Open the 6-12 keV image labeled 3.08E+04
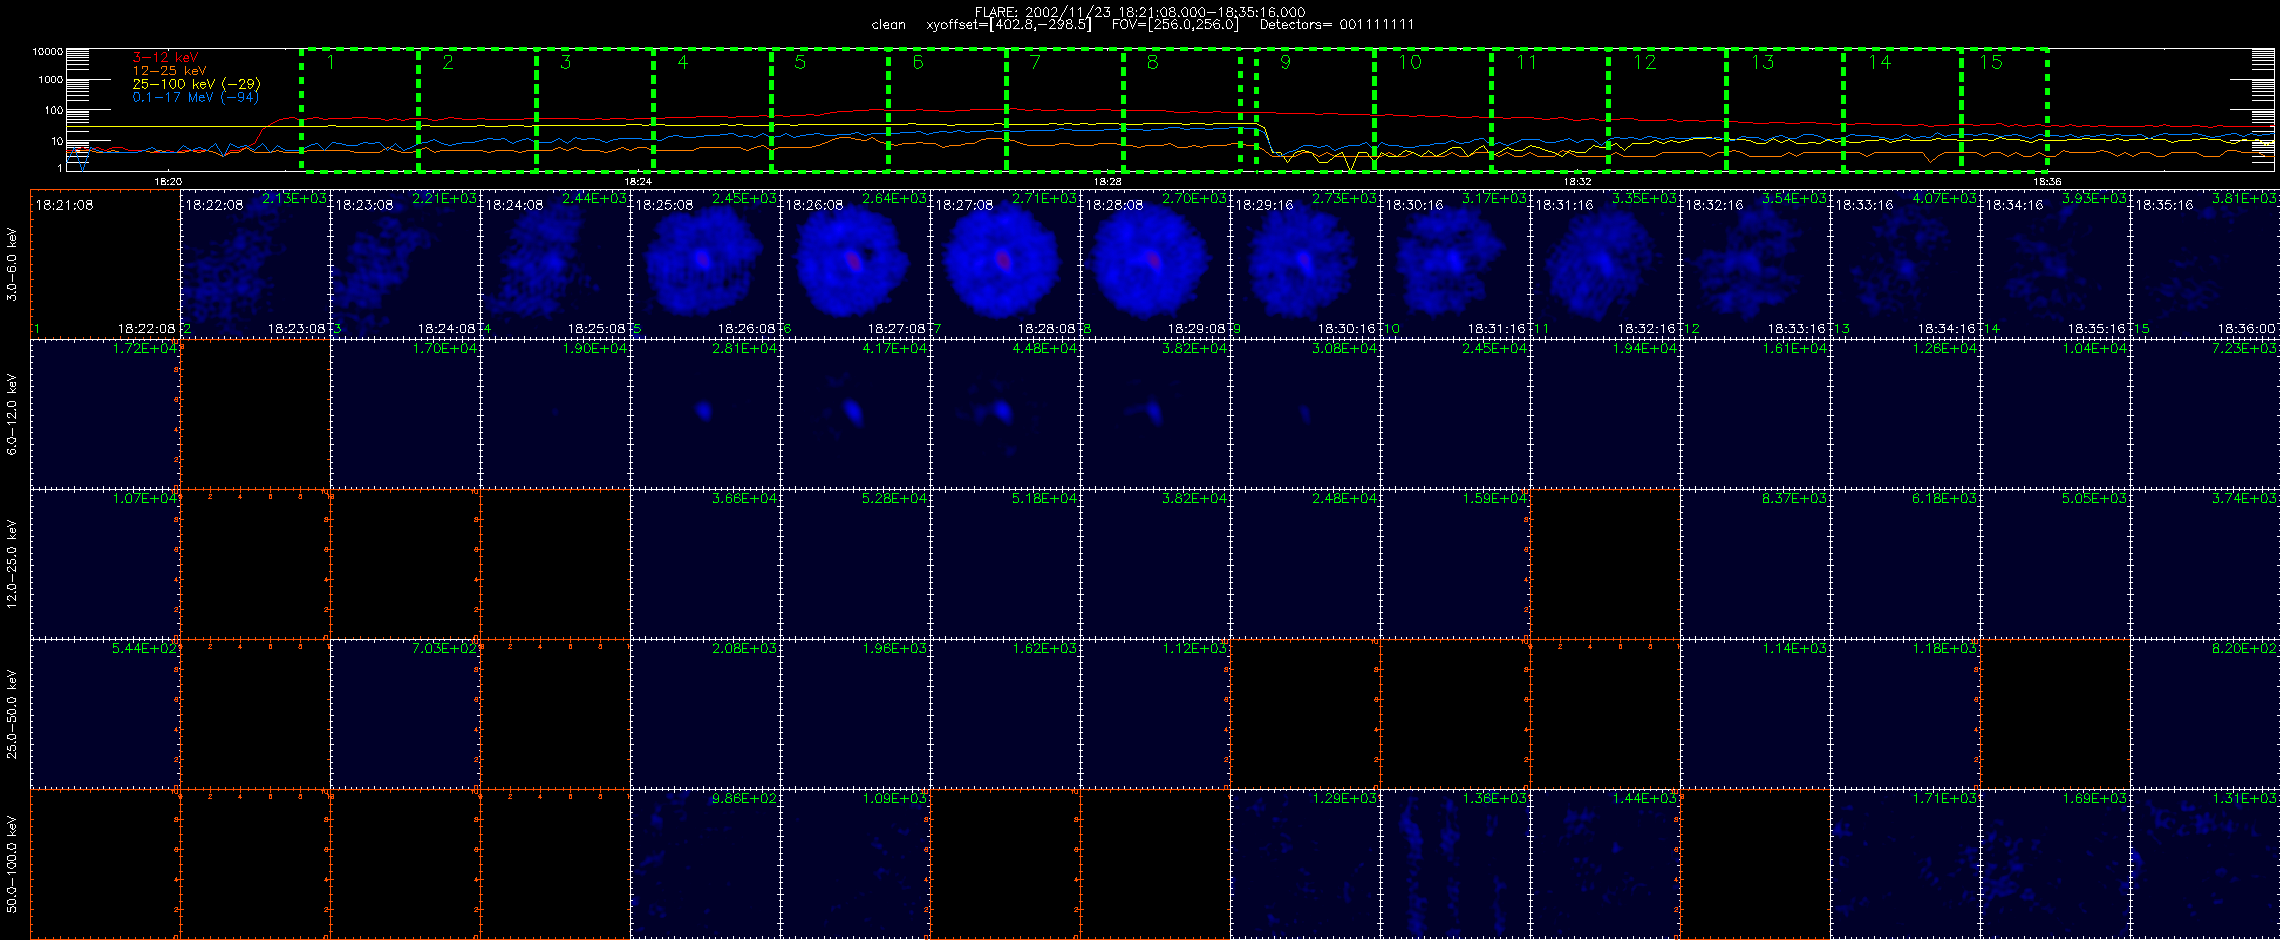 click(1305, 414)
